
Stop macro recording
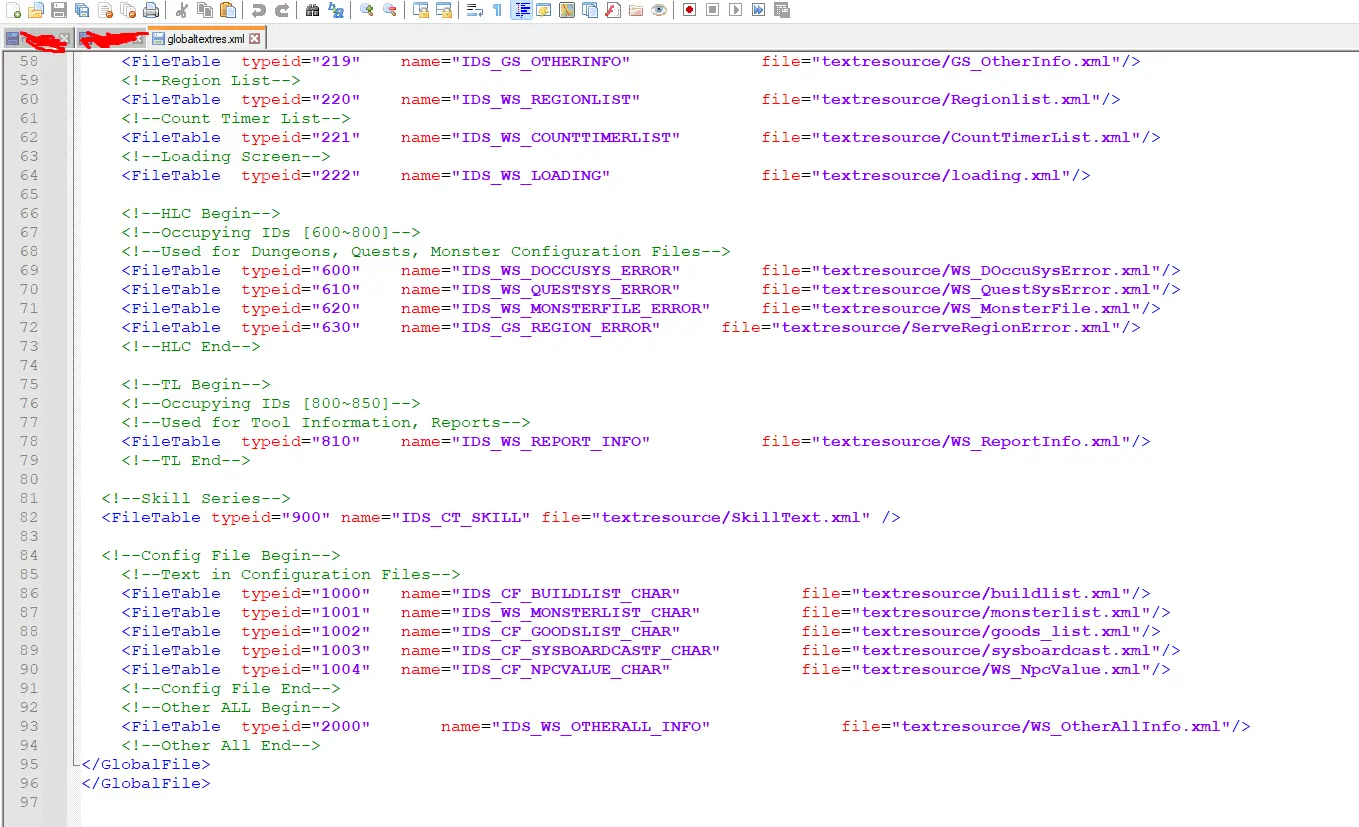[712, 10]
